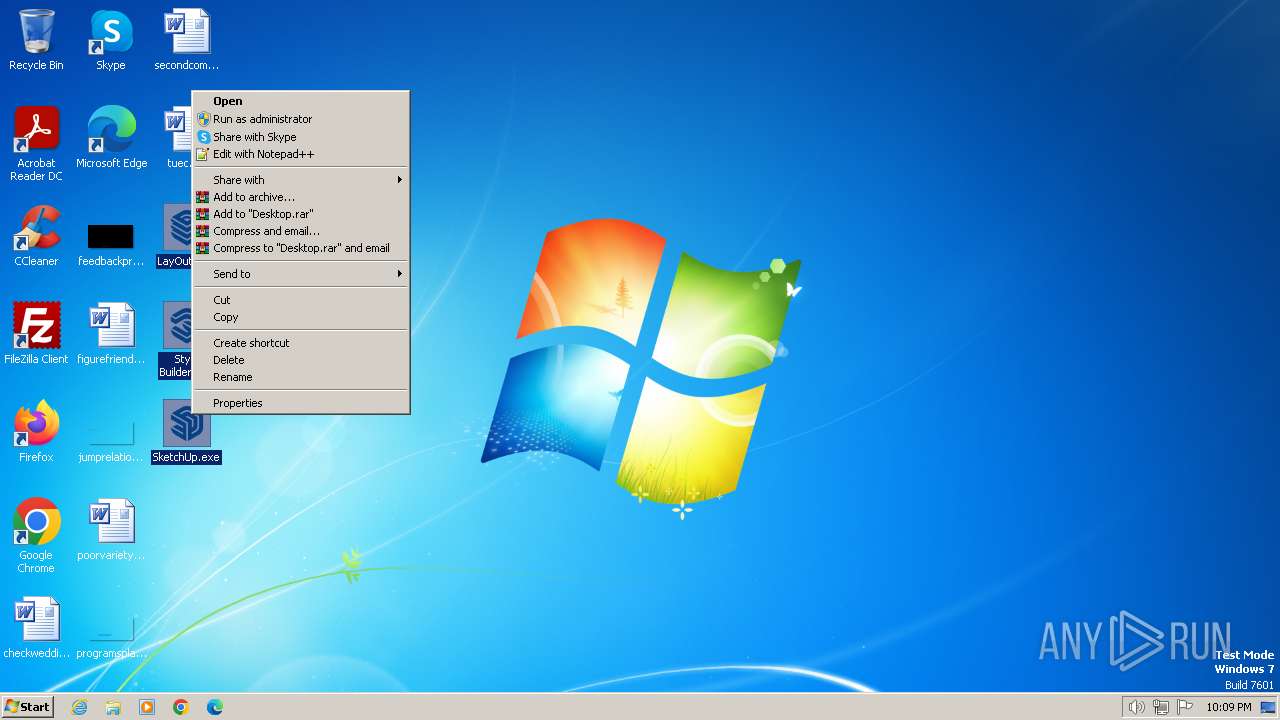
Task: Select the secondcom... Word document icon
Action: (186, 41)
